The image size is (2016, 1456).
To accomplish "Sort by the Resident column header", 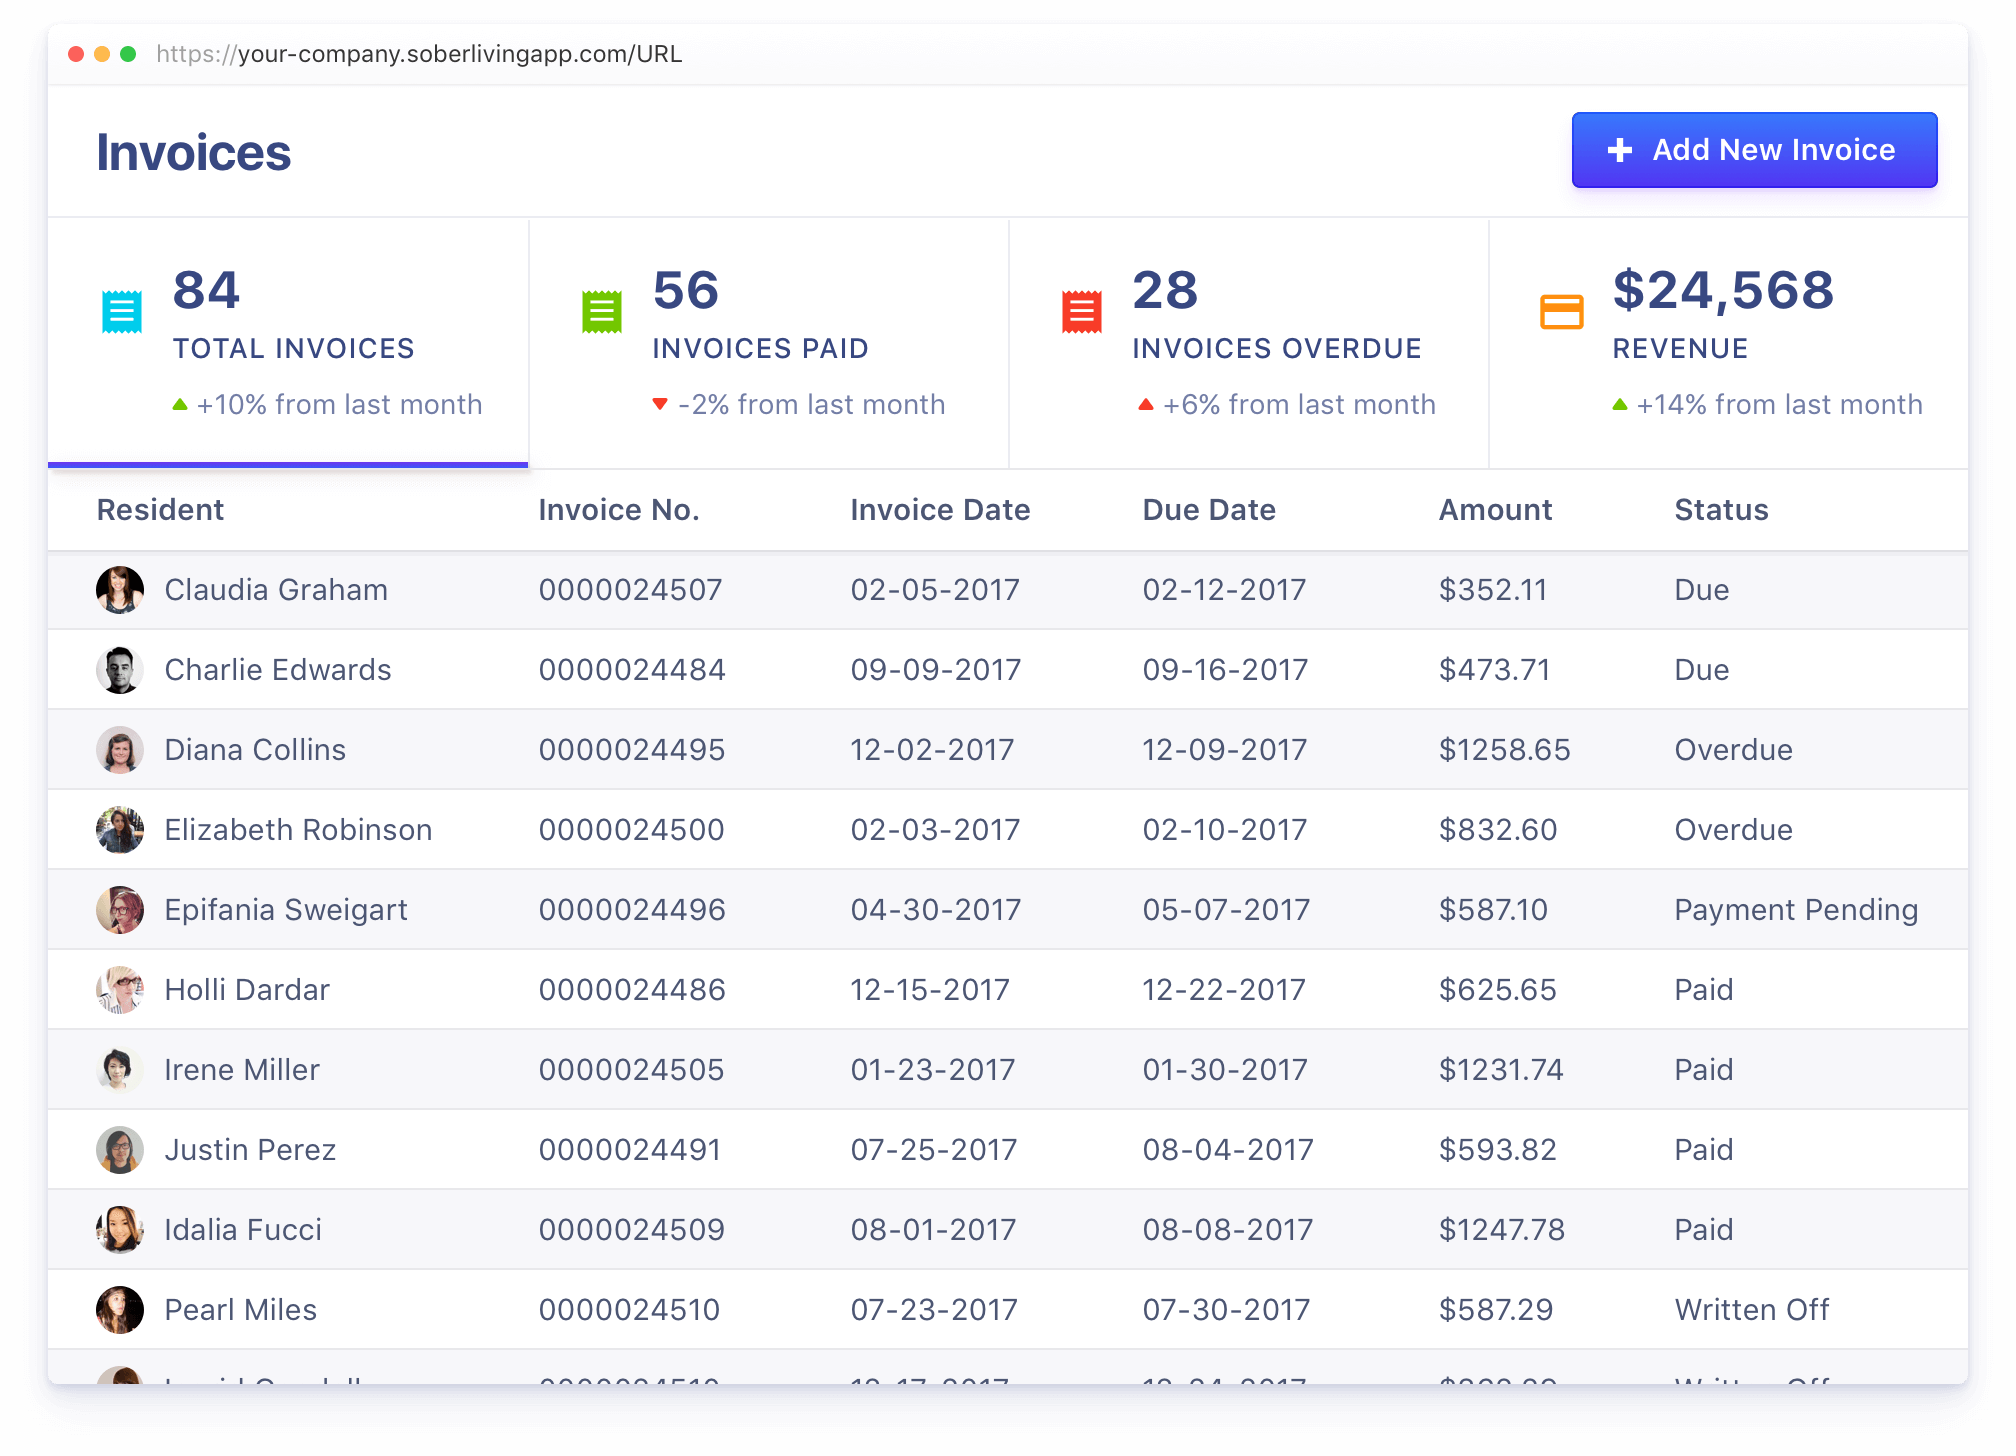I will click(160, 510).
